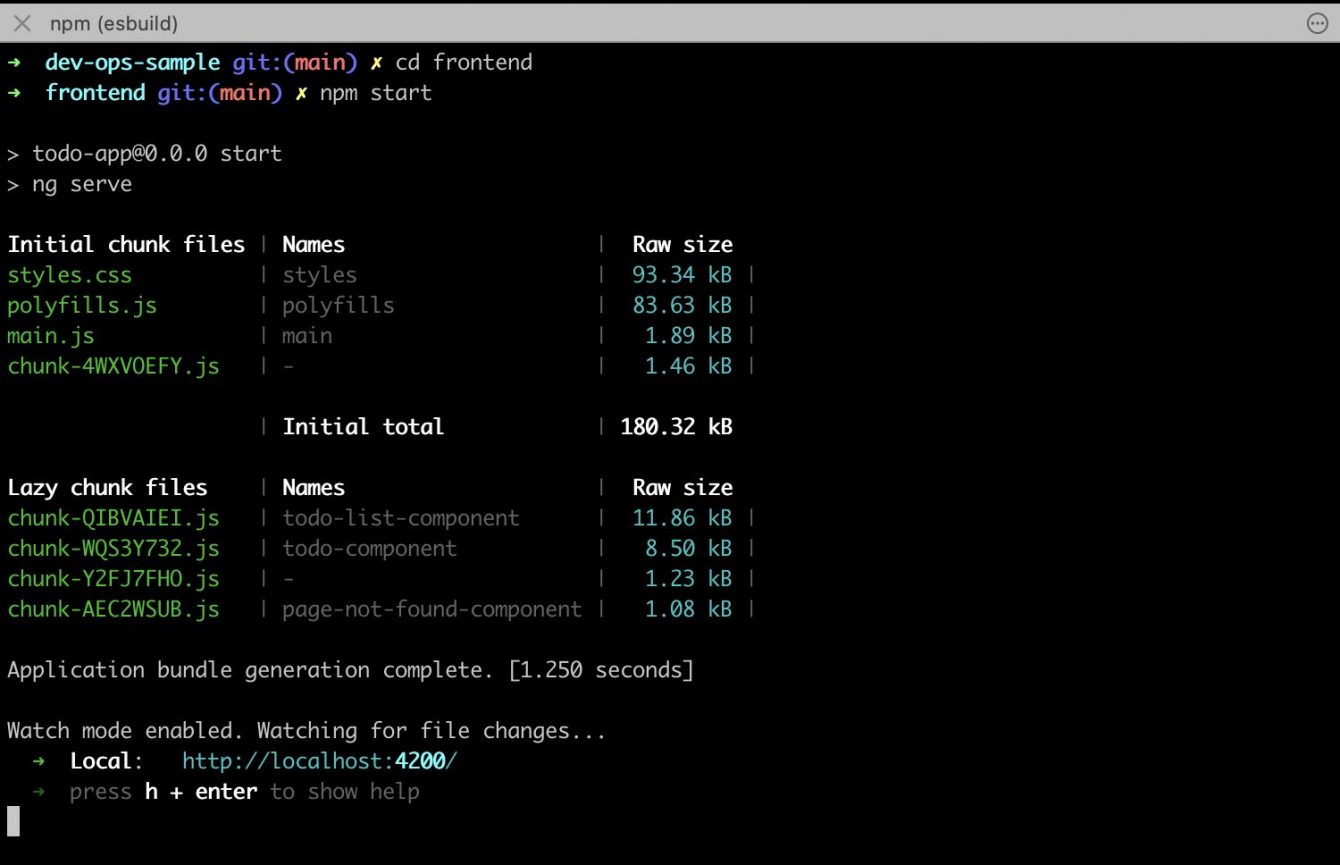1340x865 pixels.
Task: Click chunk-QIBVAIEI.js lazy chunk entry
Action: click(113, 518)
